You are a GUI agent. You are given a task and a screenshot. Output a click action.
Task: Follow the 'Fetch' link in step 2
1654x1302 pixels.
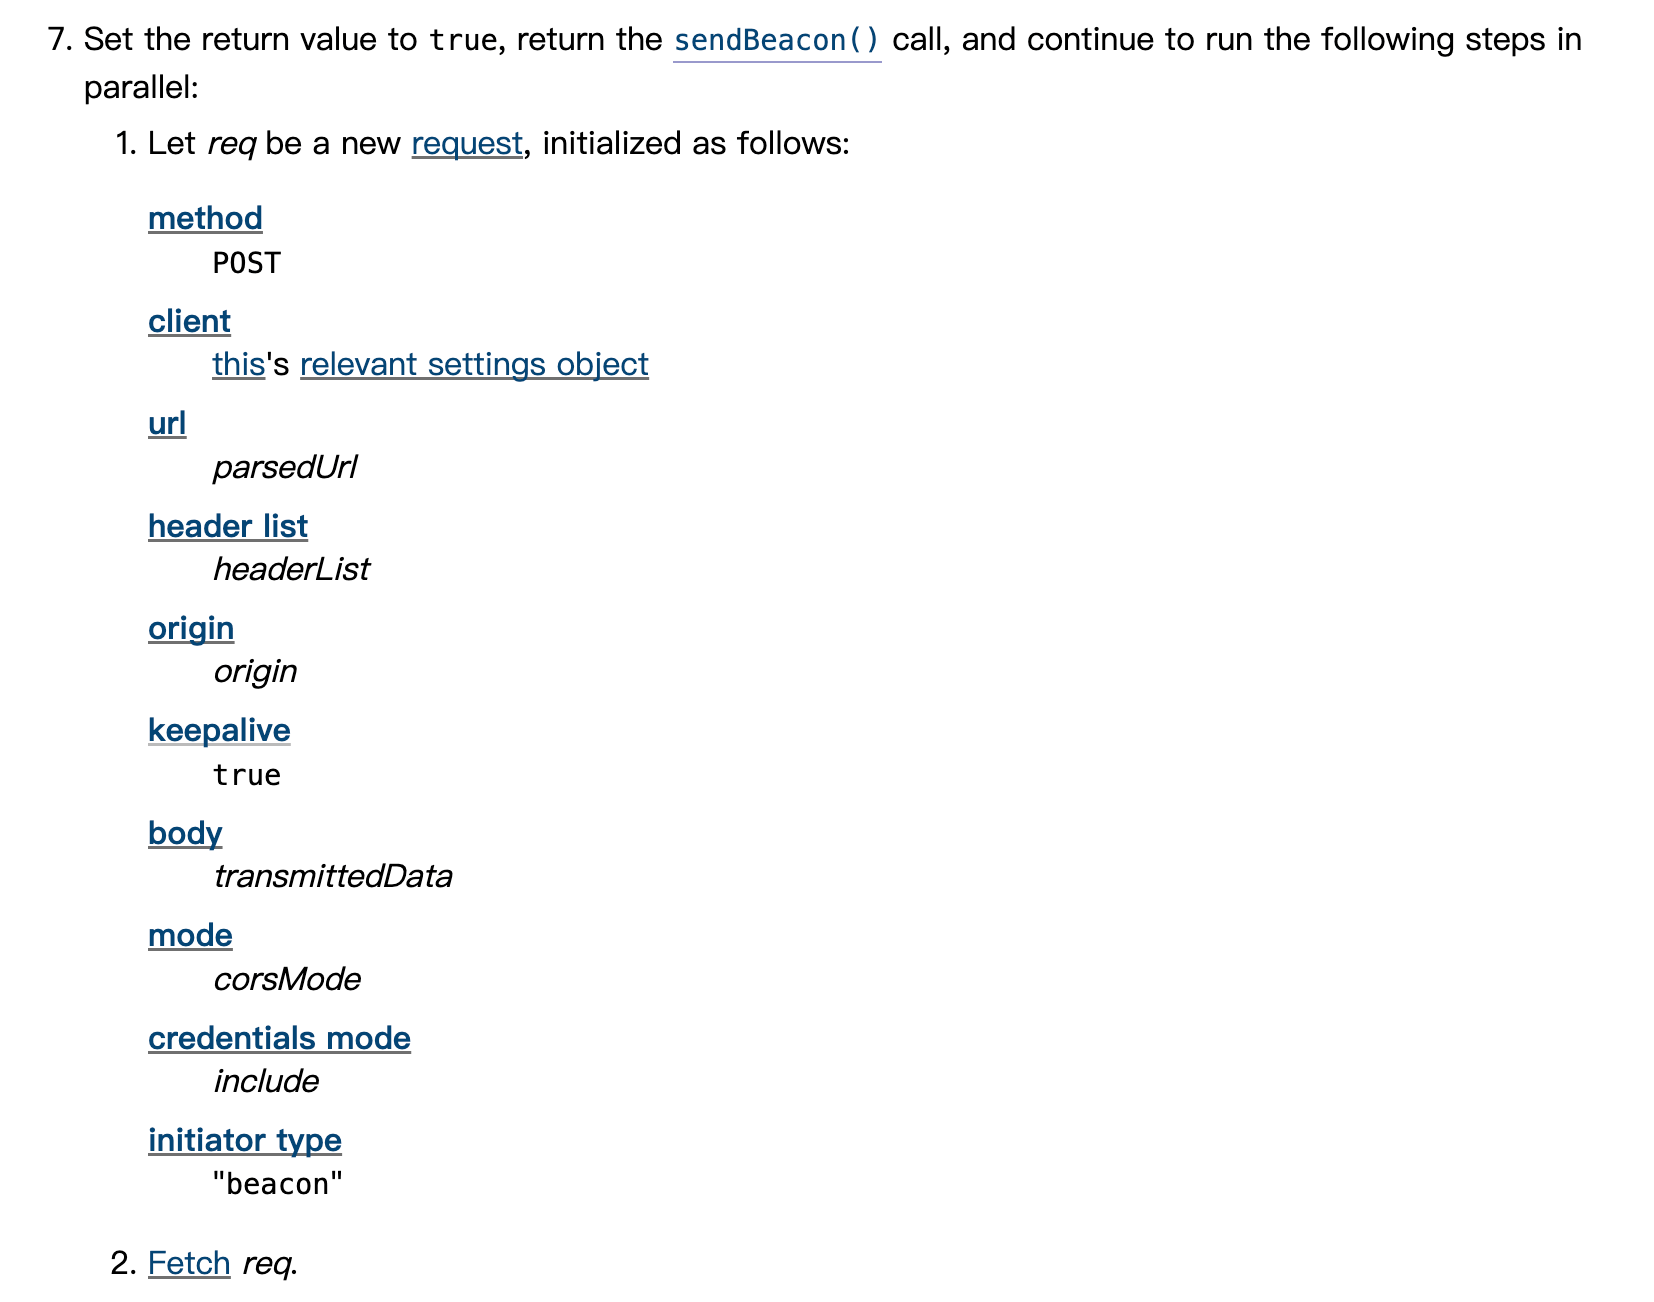pyautogui.click(x=189, y=1263)
